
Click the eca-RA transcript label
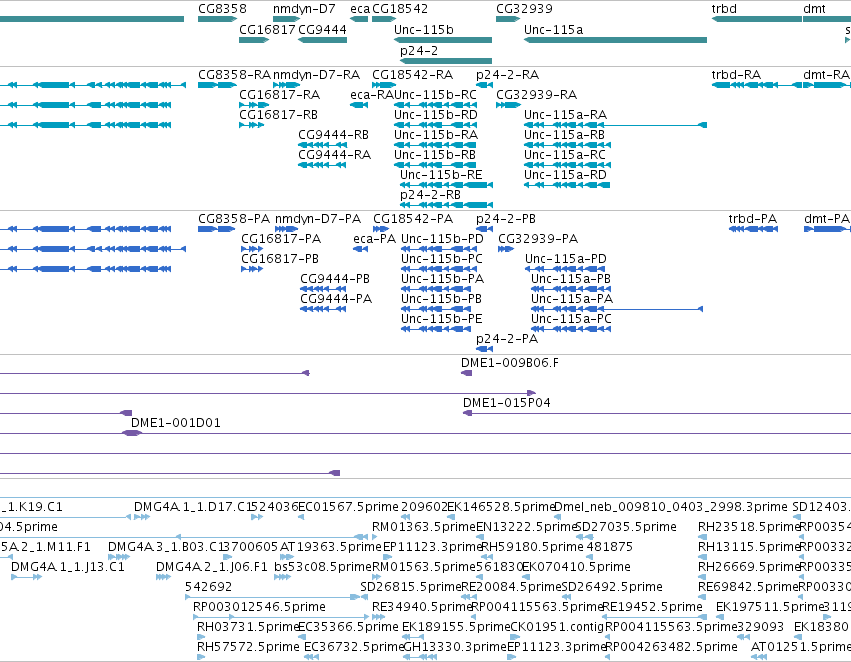pos(372,94)
